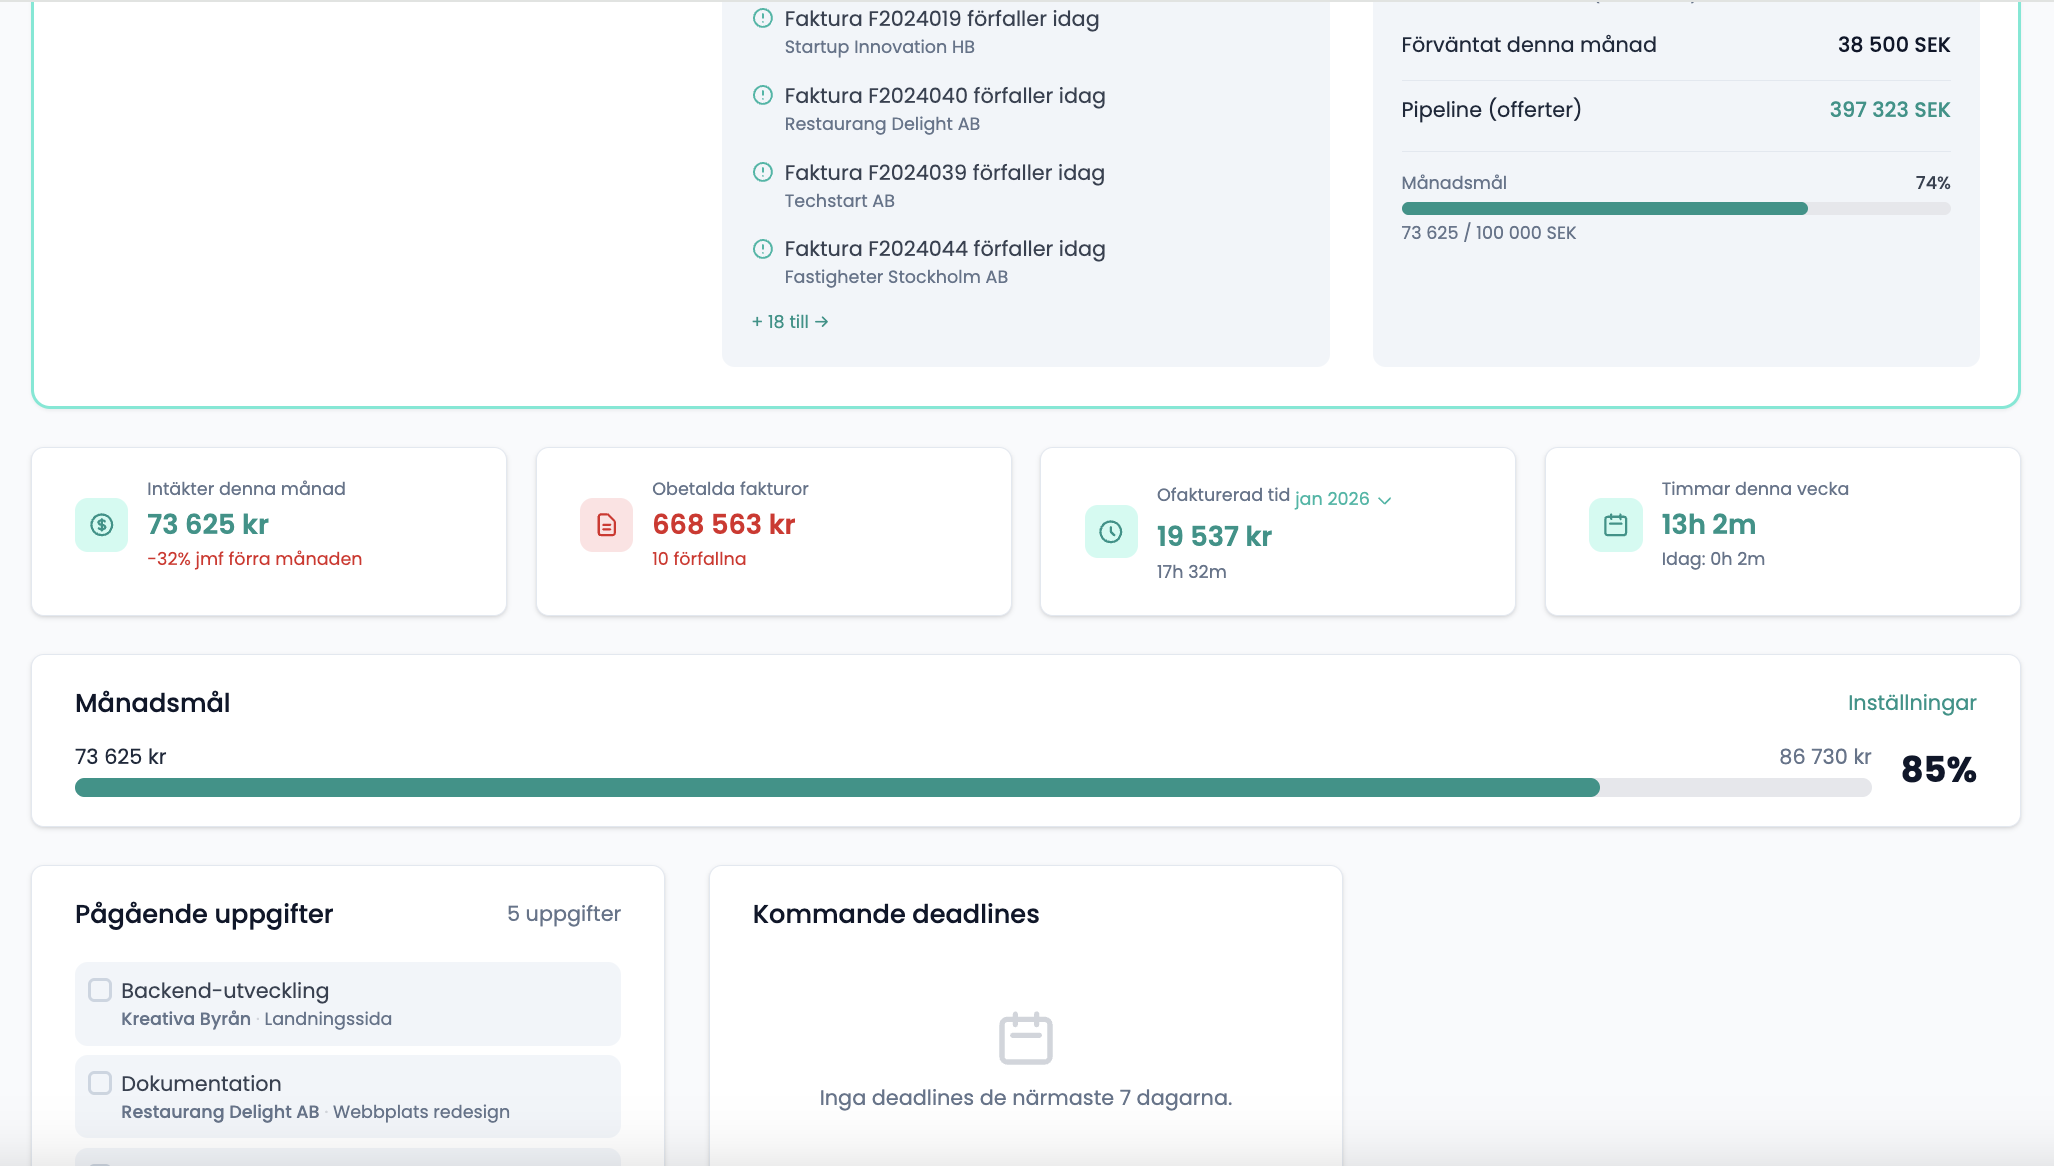Click alert icon beside Faktura F2024039
2054x1166 pixels.
click(763, 172)
